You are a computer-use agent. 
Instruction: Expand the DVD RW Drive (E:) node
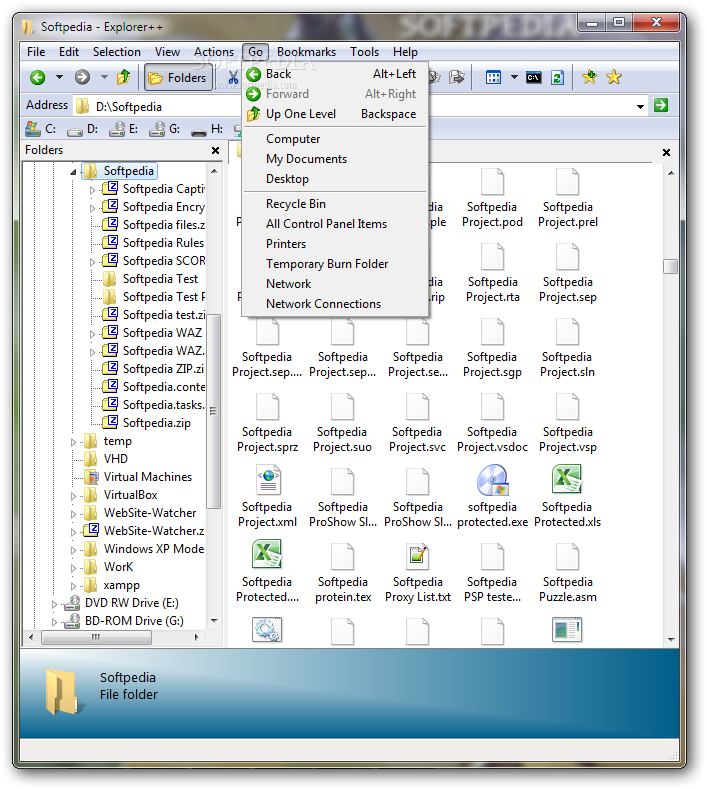[x=55, y=604]
